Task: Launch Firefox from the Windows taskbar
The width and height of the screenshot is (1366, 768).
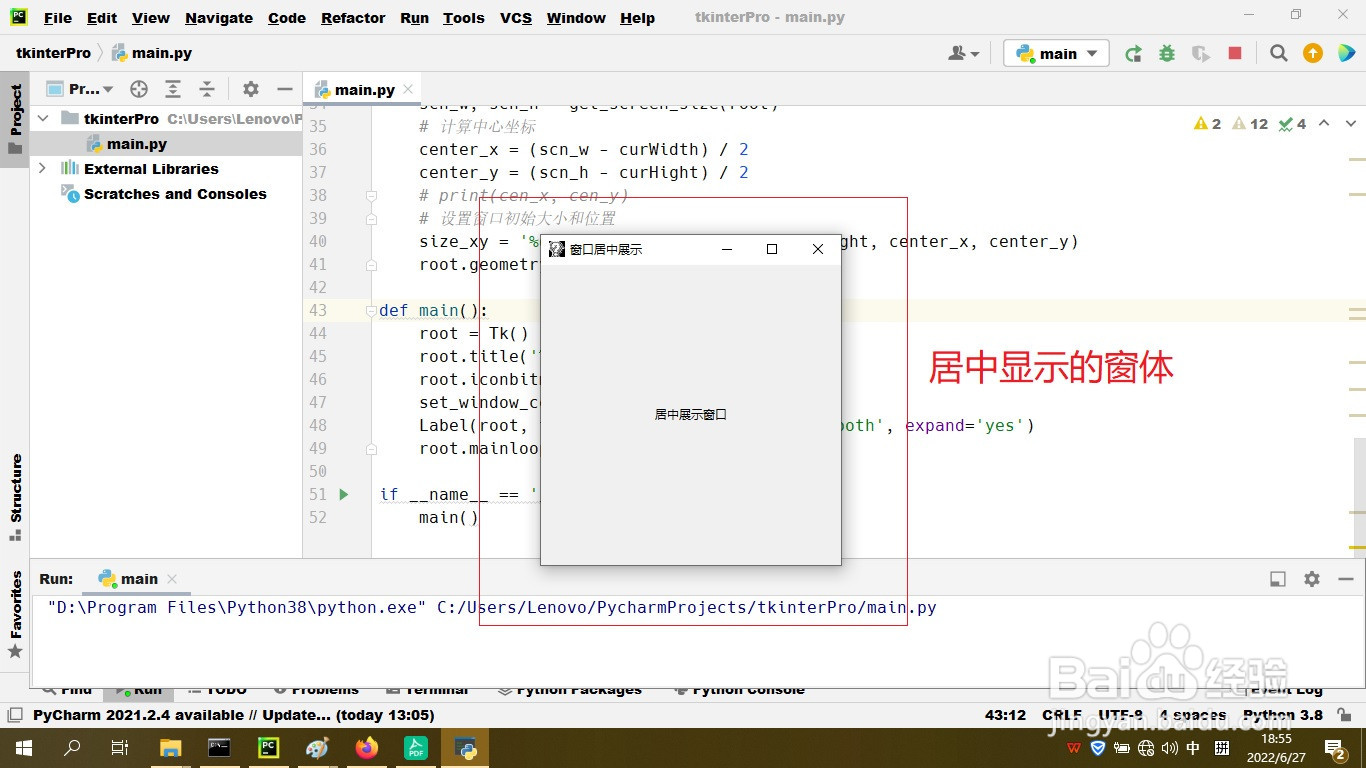Action: coord(366,747)
